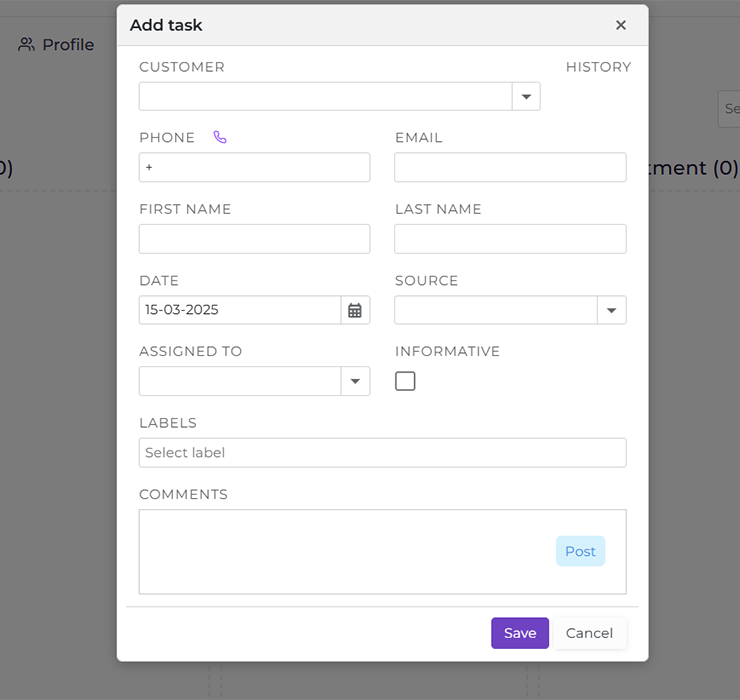Expand the Source dropdown arrow

click(612, 310)
